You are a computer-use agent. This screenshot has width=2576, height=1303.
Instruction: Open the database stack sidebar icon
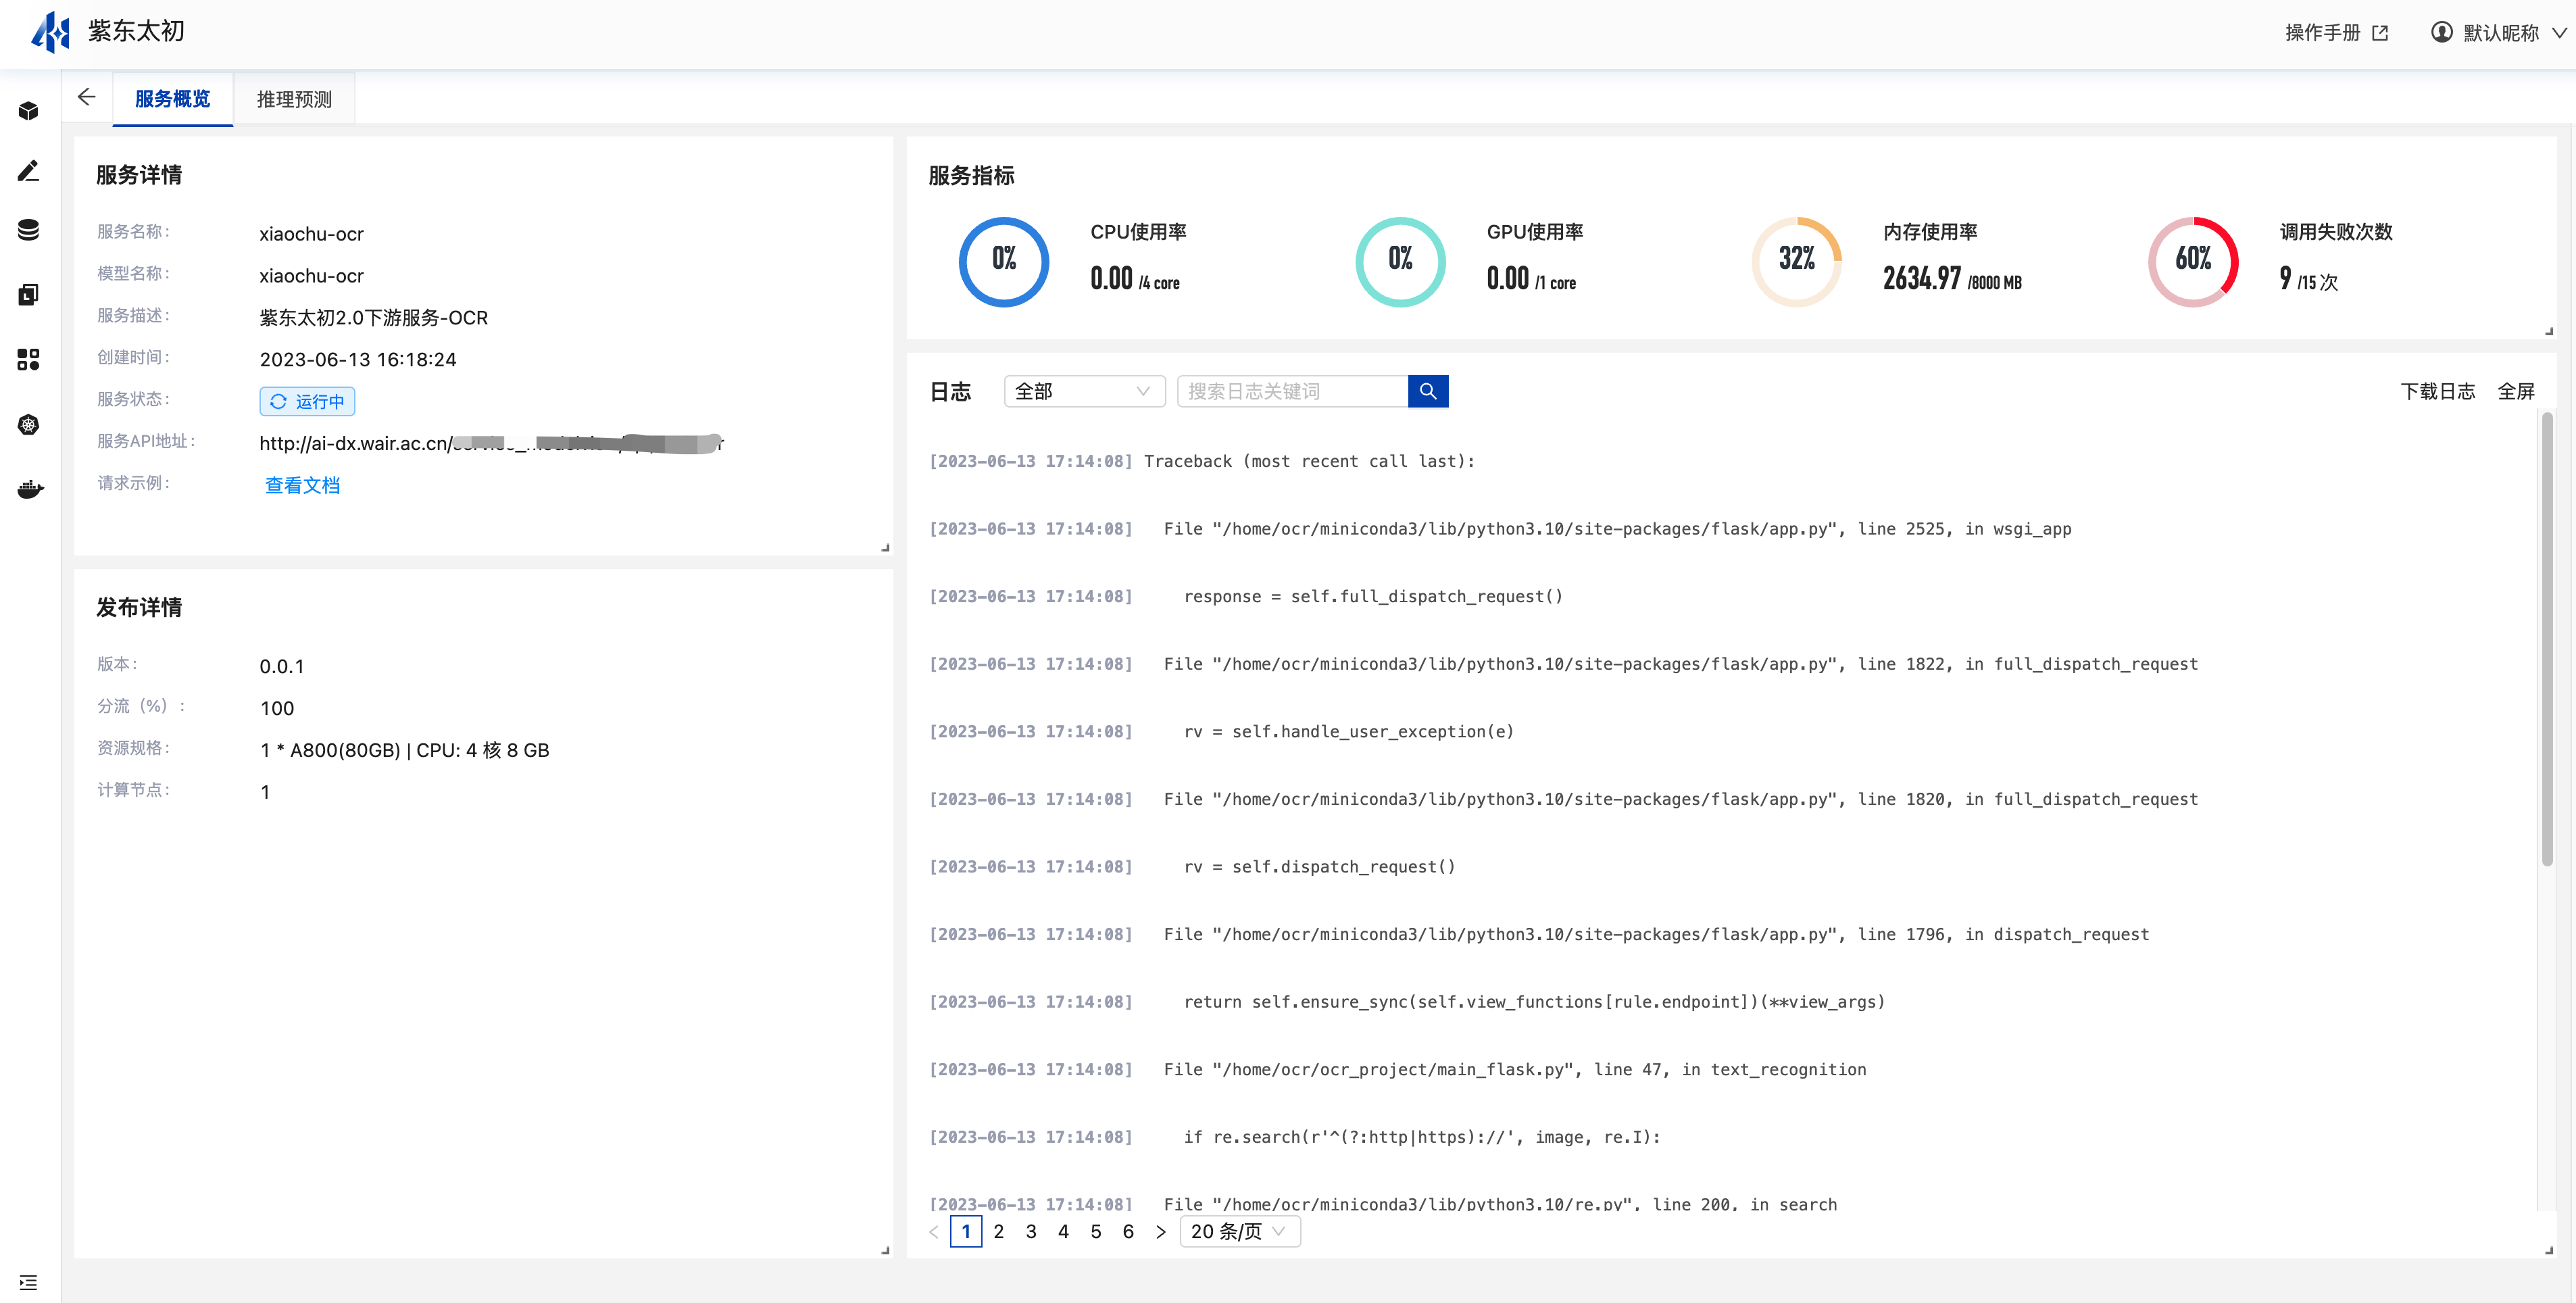(x=28, y=230)
